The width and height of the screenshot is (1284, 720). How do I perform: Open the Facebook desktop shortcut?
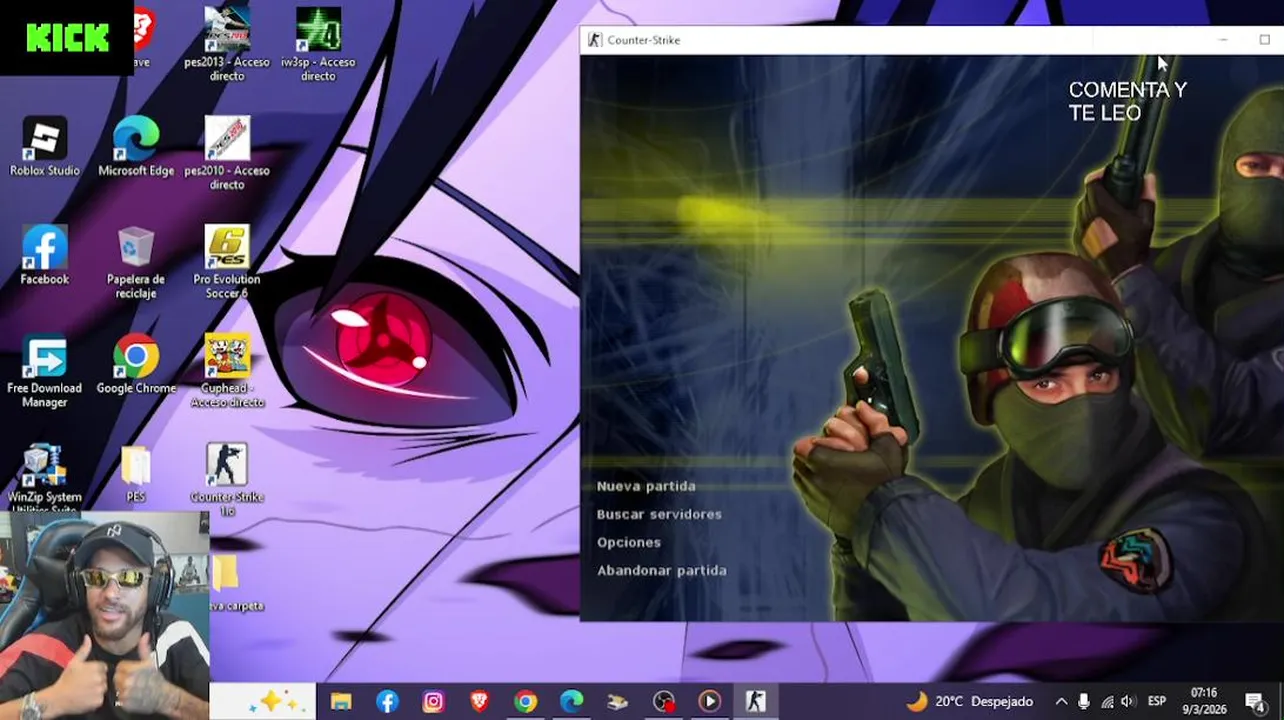click(45, 255)
